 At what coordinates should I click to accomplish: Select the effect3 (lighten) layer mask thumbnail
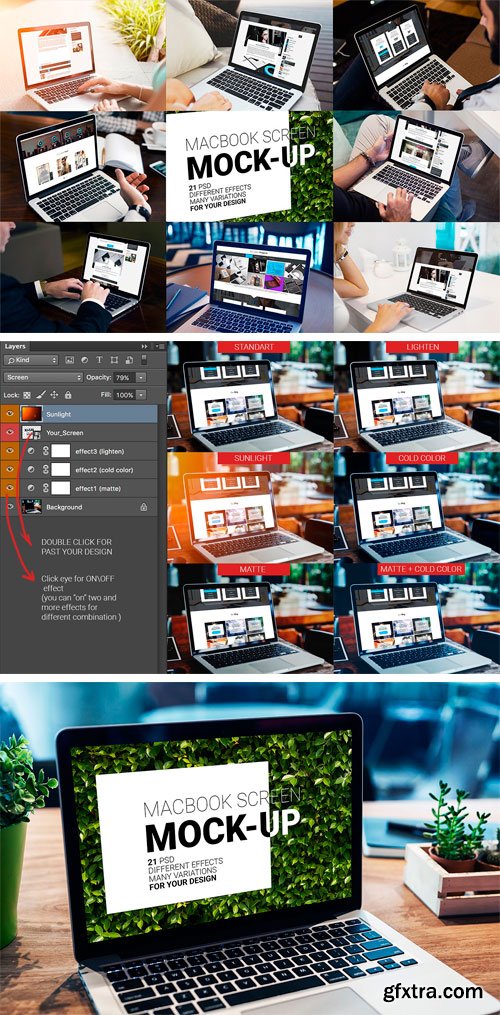61,451
